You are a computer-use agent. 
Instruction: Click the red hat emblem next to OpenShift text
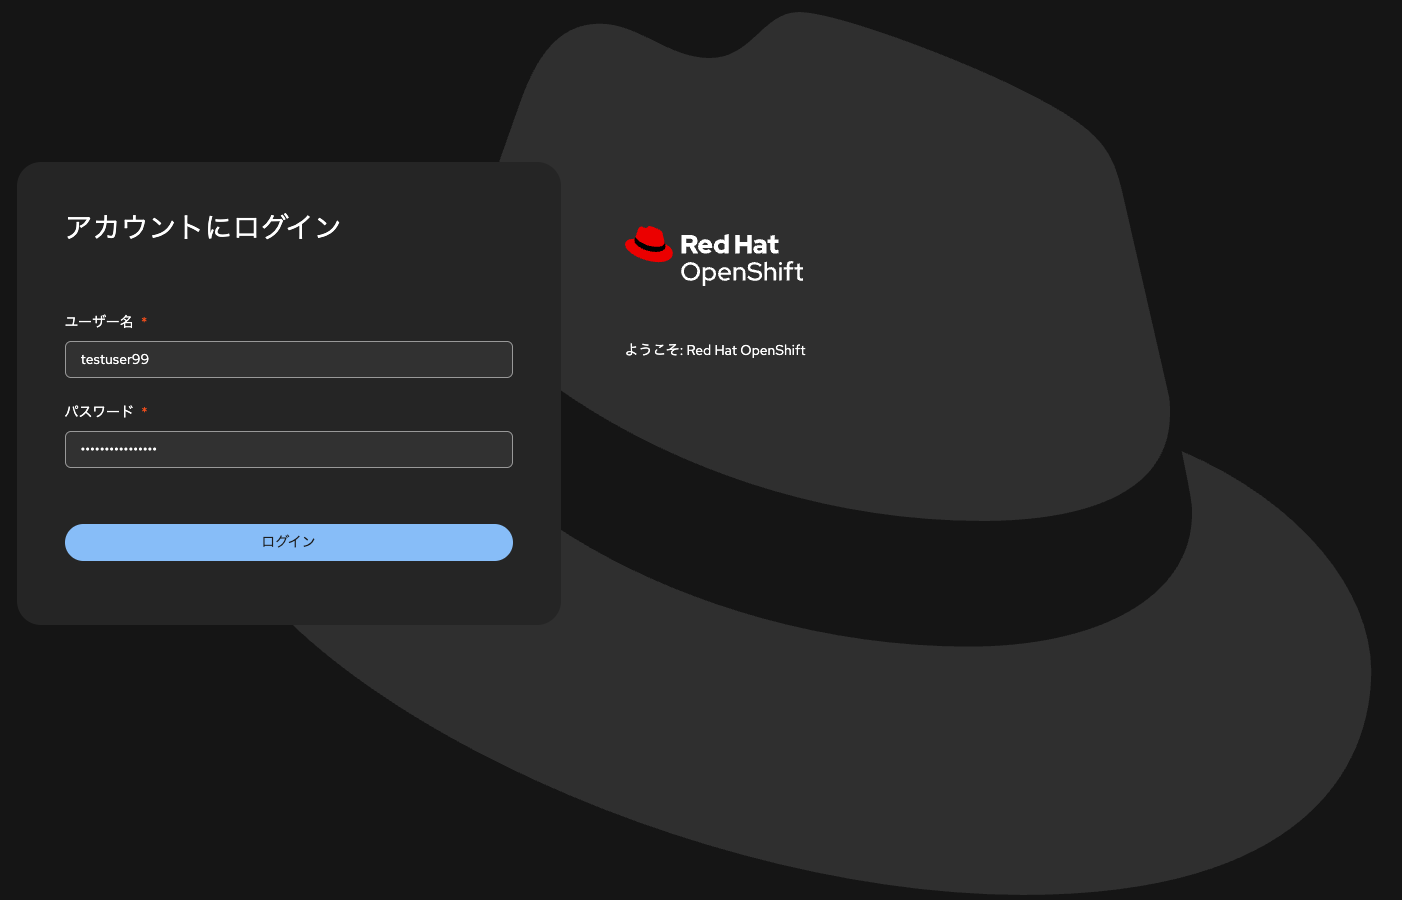pyautogui.click(x=649, y=243)
